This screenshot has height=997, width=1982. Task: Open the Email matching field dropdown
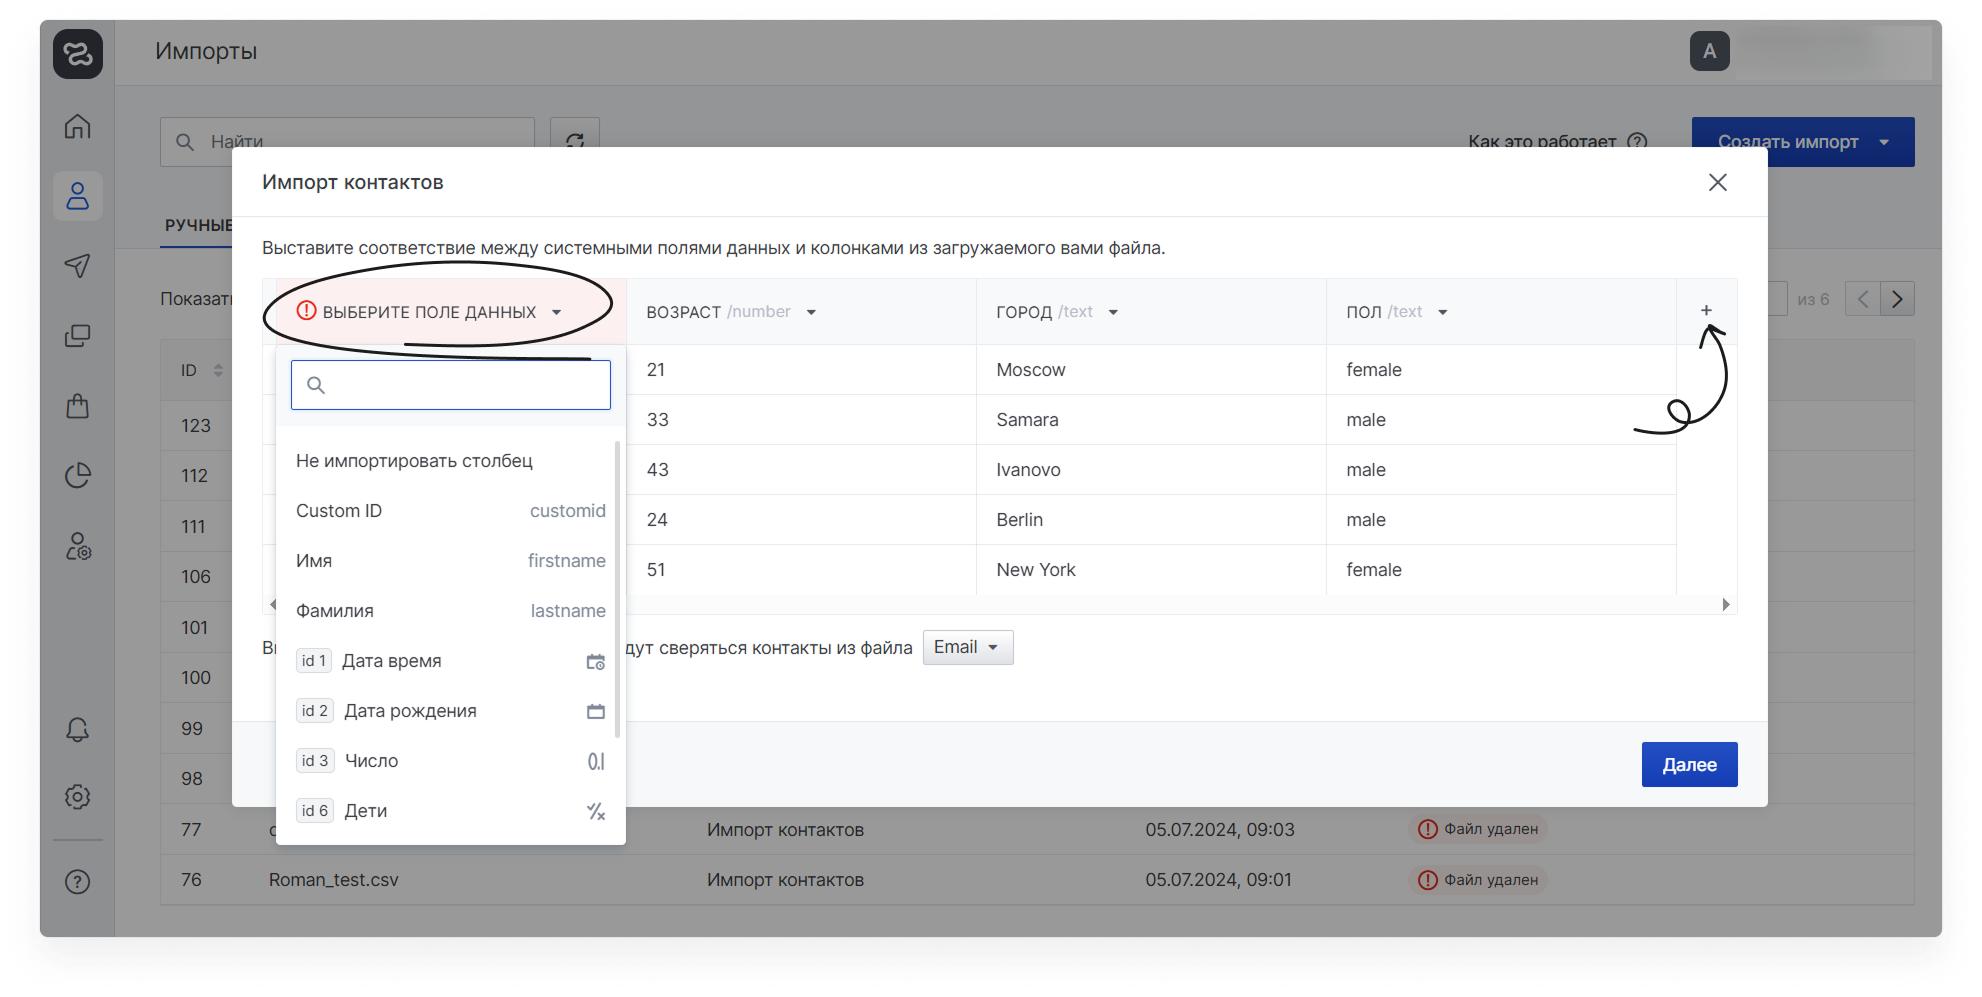point(967,647)
